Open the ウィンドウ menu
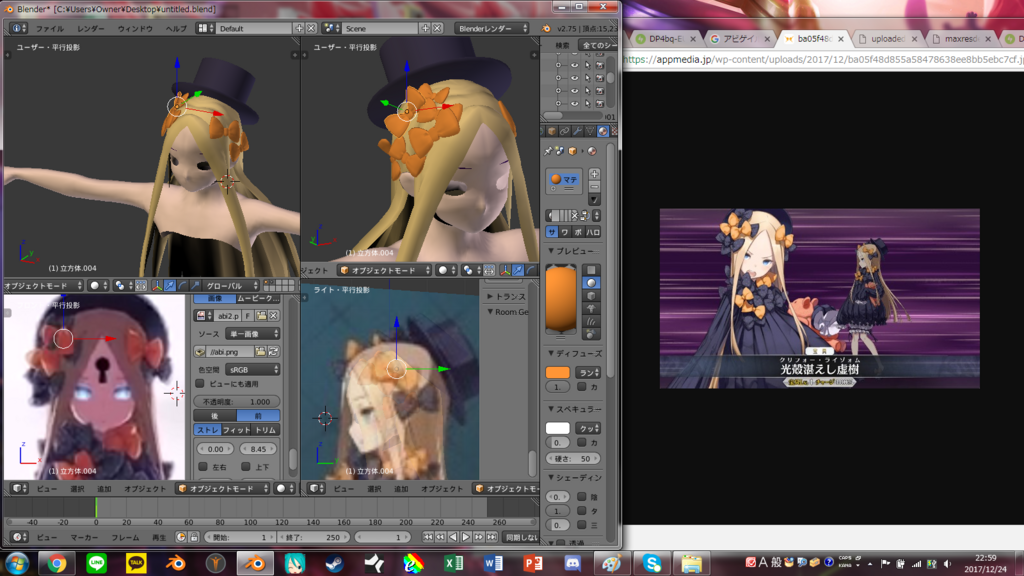 point(135,29)
